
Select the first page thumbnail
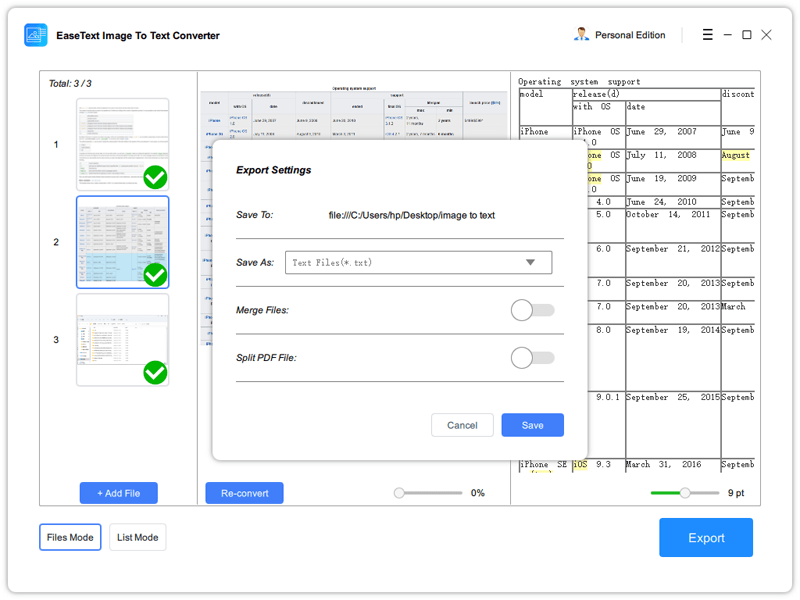(122, 144)
